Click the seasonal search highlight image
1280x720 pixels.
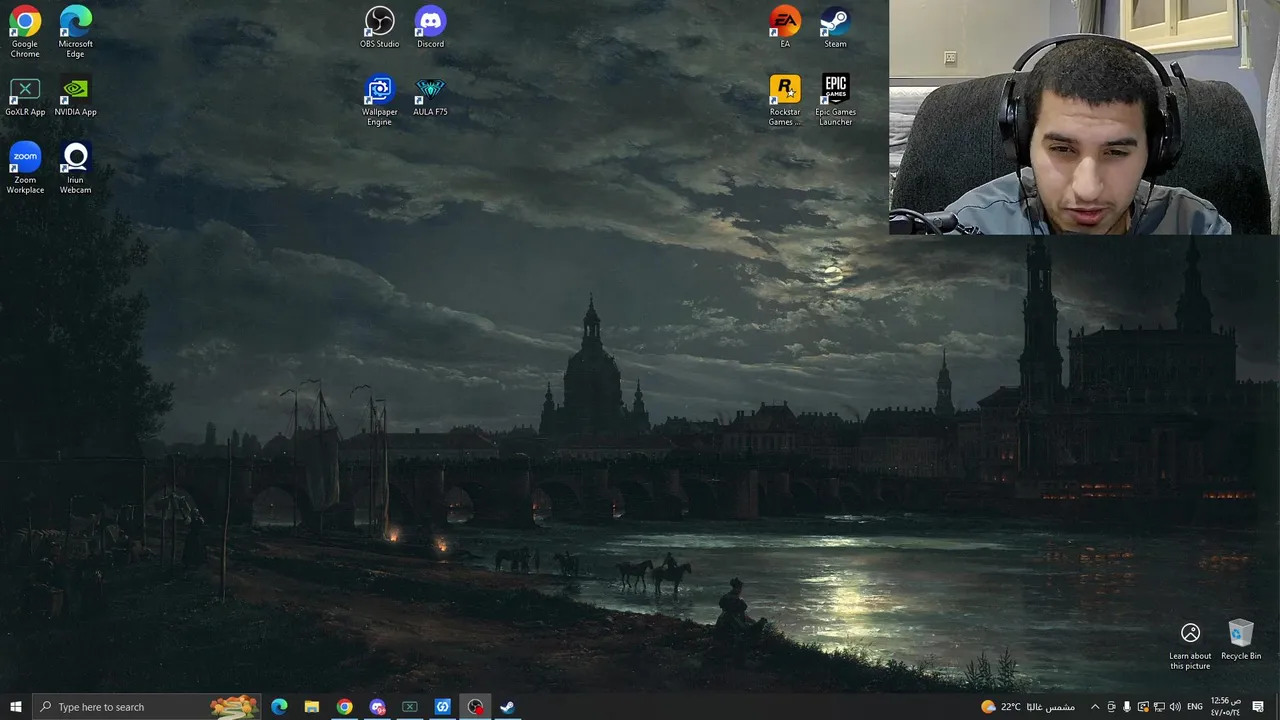pos(233,707)
